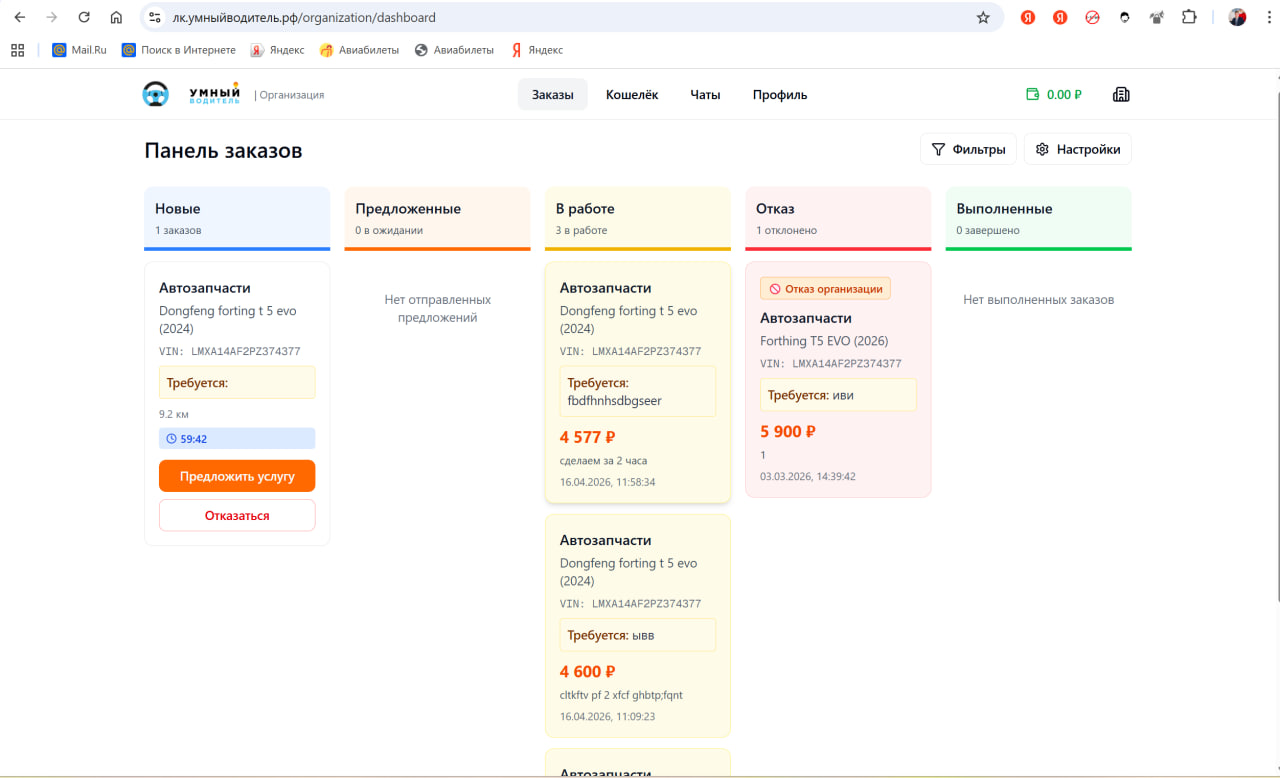Open the extensions puzzle icon
1280x778 pixels.
[1189, 17]
